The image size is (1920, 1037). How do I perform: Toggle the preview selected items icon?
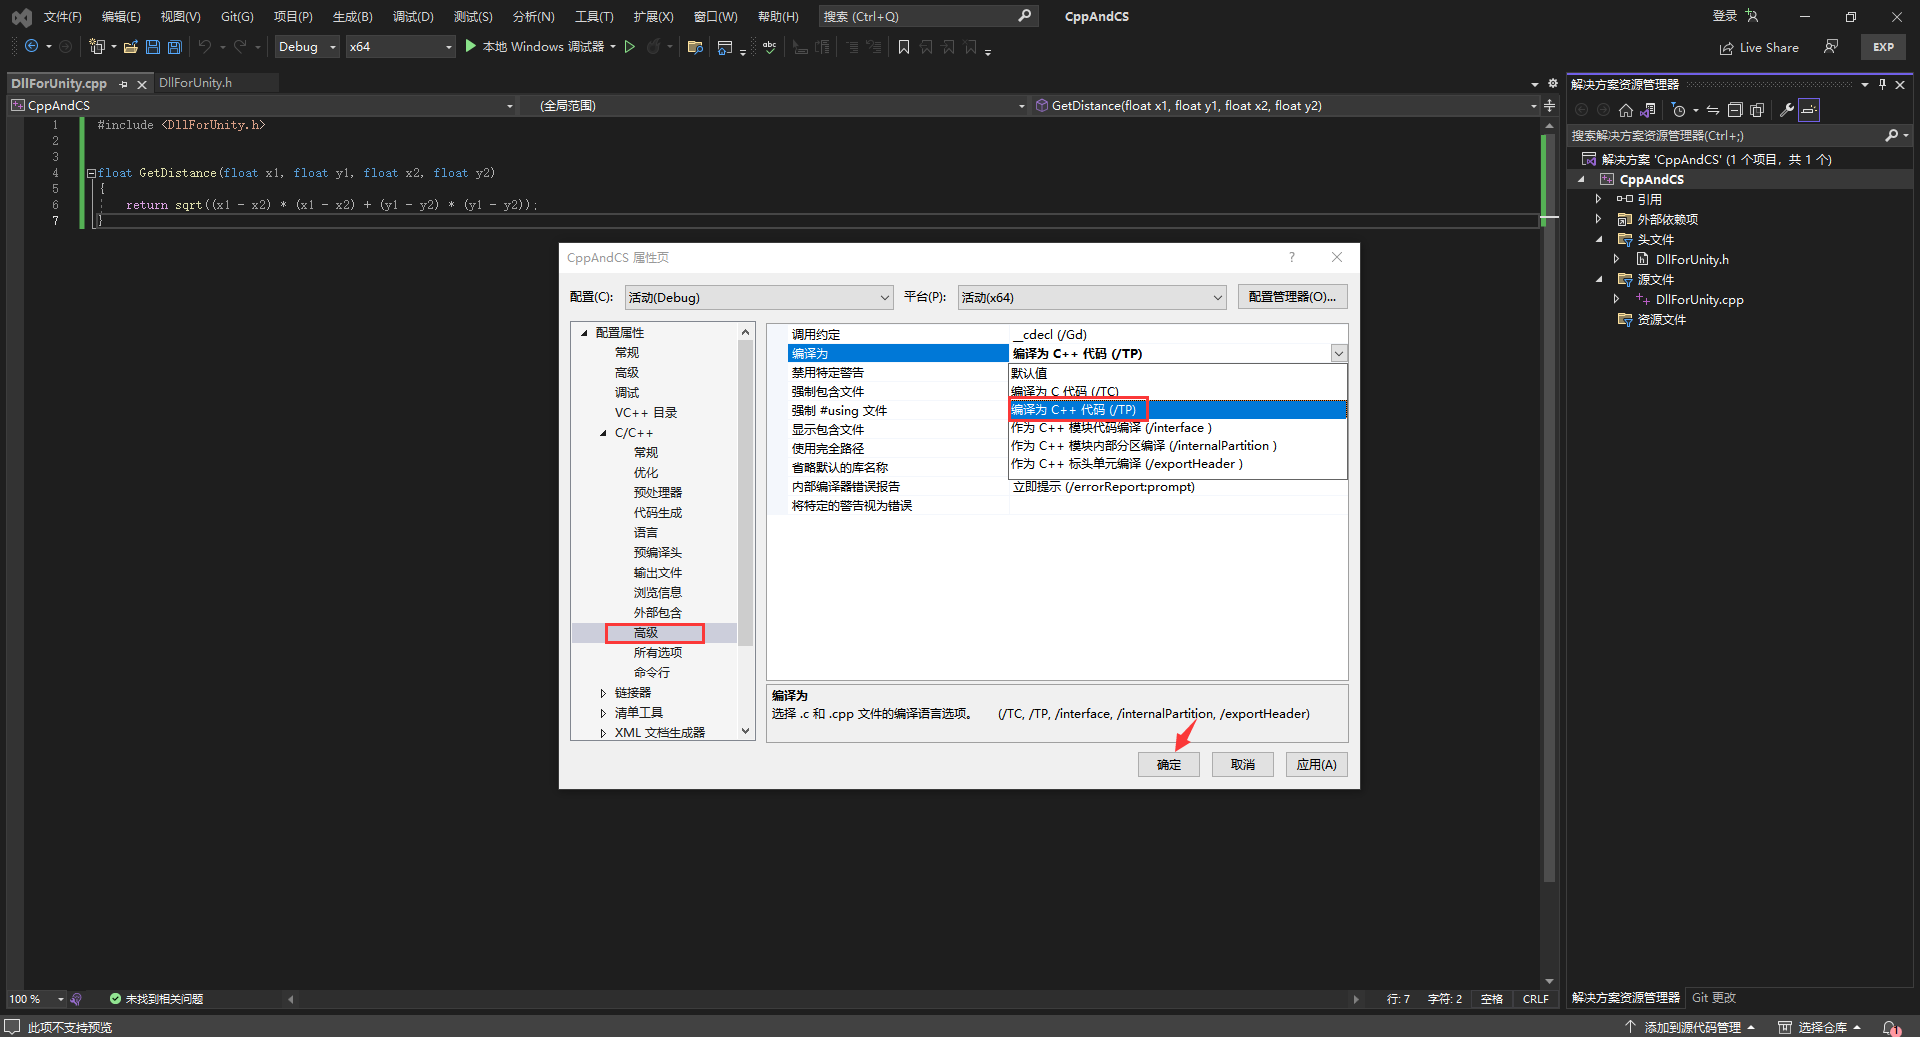pyautogui.click(x=1809, y=111)
